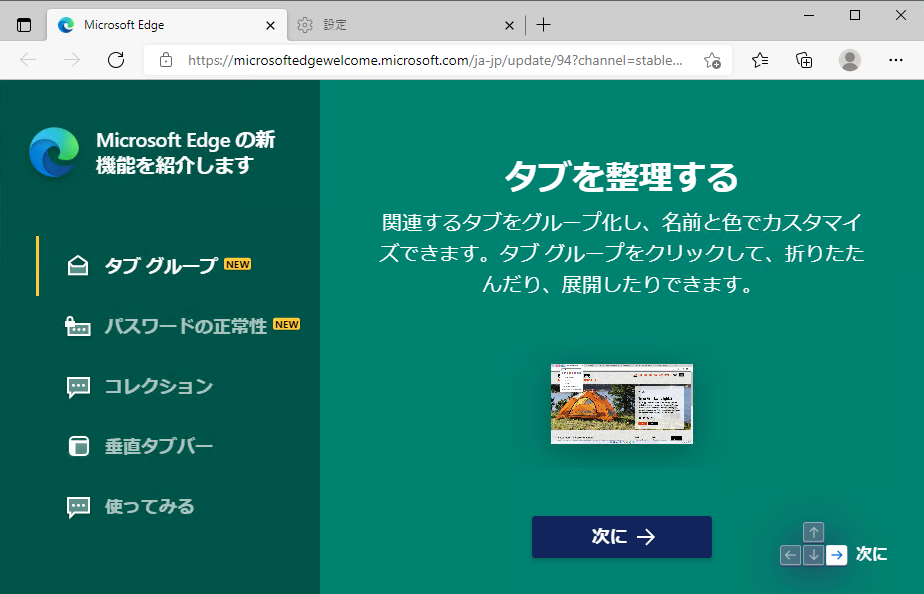This screenshot has height=594, width=924.
Task: Click the Edge logo on Microsoft Edge tab
Action: [66, 25]
